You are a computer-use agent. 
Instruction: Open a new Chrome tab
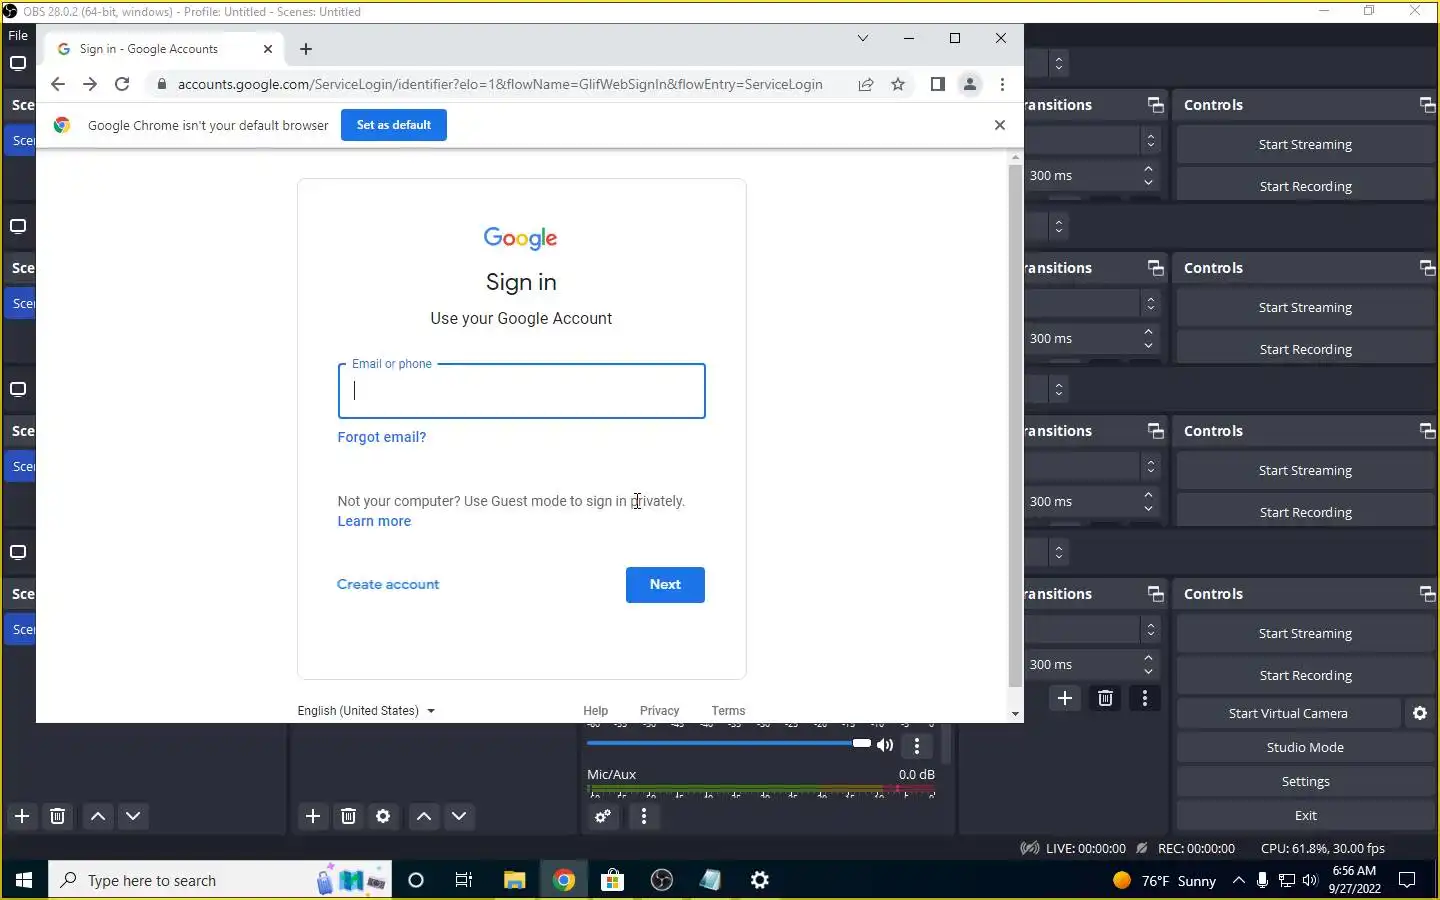306,49
